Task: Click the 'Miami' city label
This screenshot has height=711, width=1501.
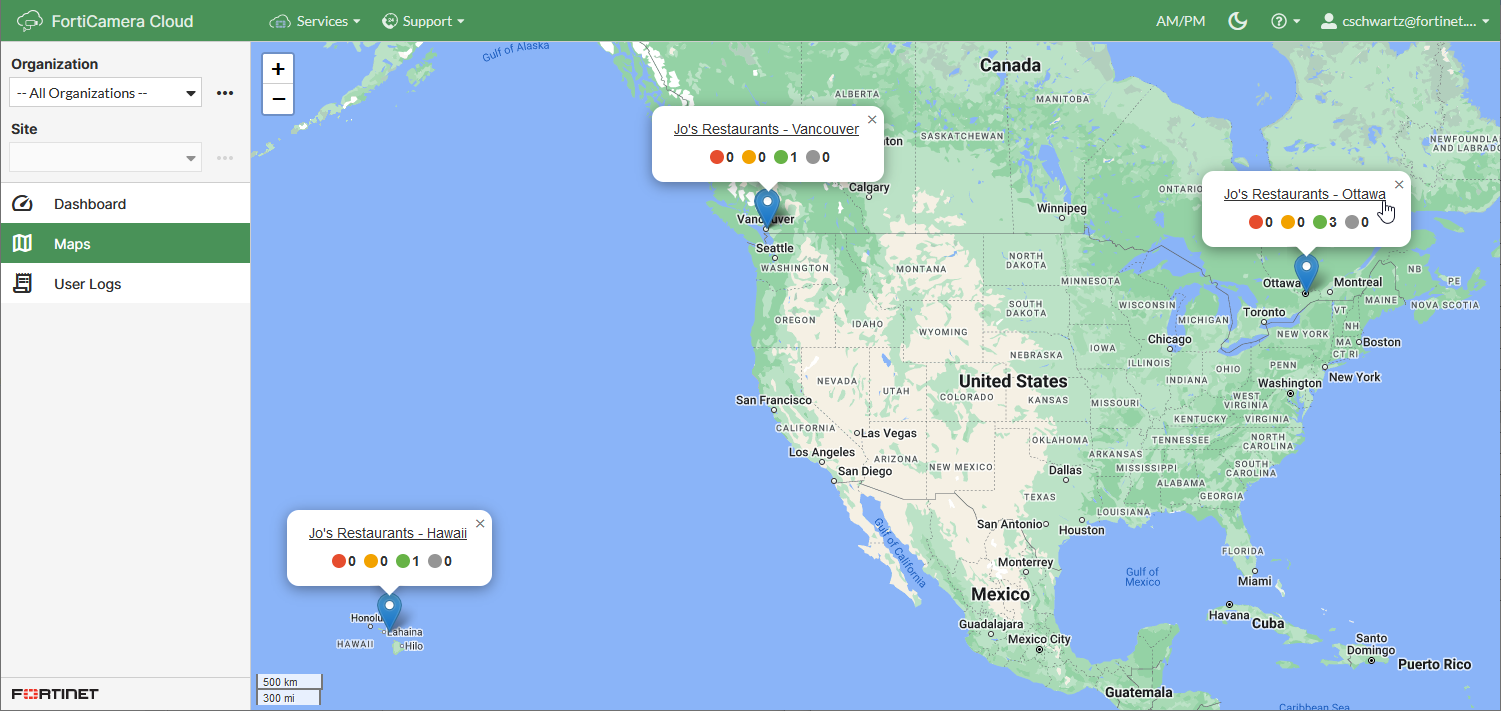Action: pyautogui.click(x=1254, y=581)
